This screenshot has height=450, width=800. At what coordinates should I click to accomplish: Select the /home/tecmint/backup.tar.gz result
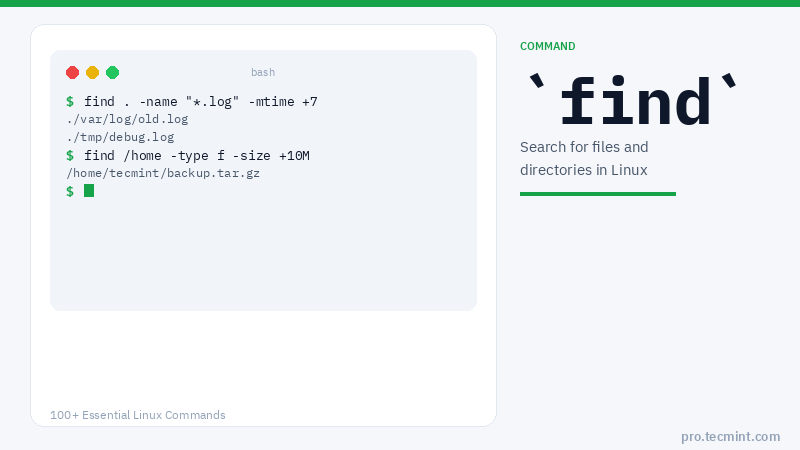pos(163,174)
